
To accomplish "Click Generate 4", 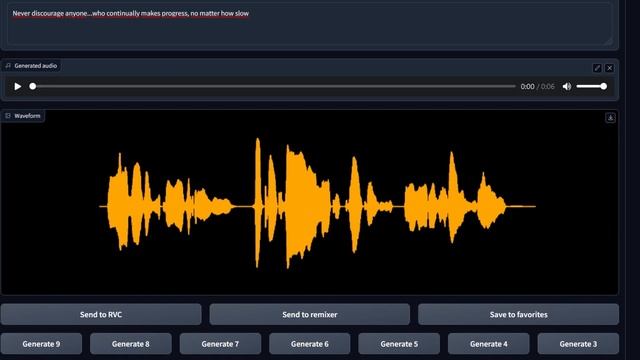I will tap(489, 344).
